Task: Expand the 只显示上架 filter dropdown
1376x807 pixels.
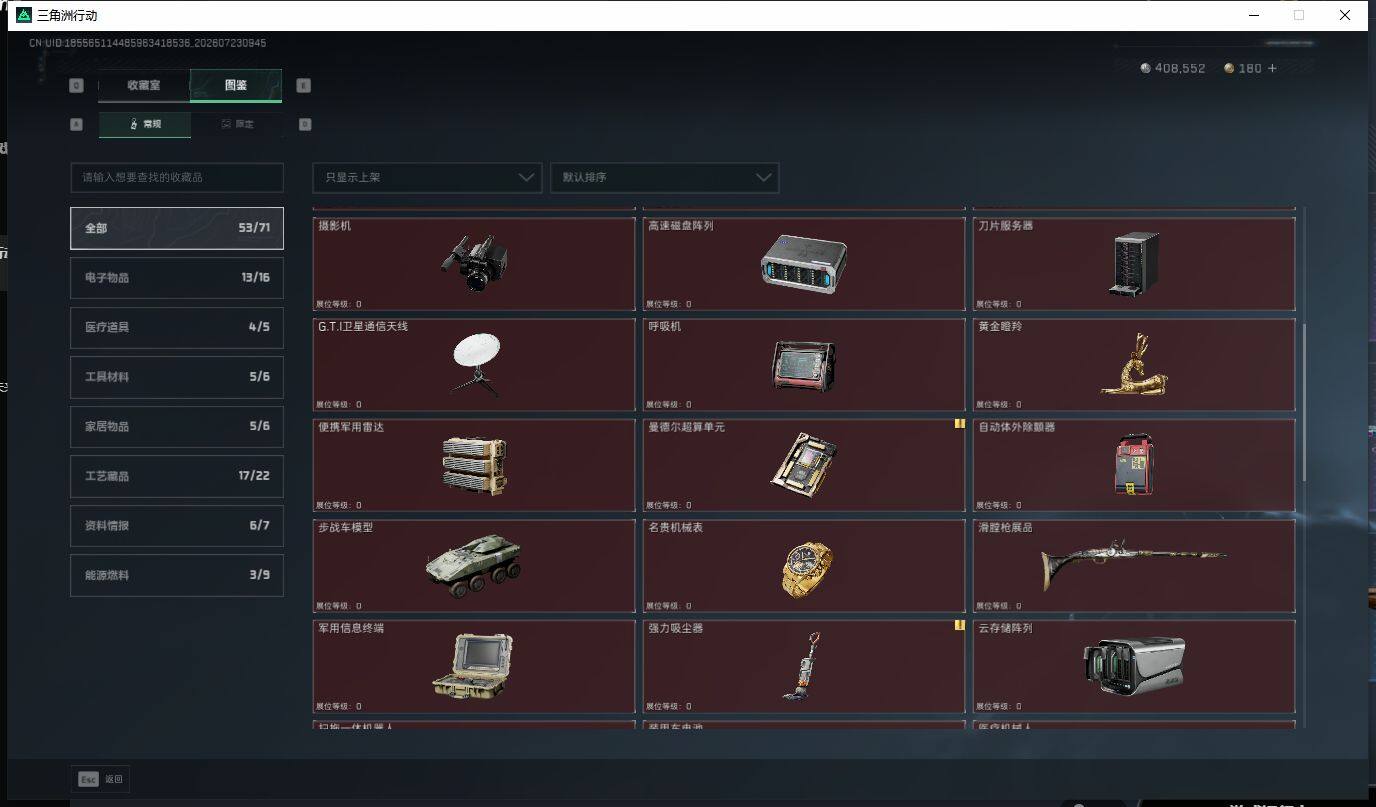Action: pyautogui.click(x=427, y=177)
